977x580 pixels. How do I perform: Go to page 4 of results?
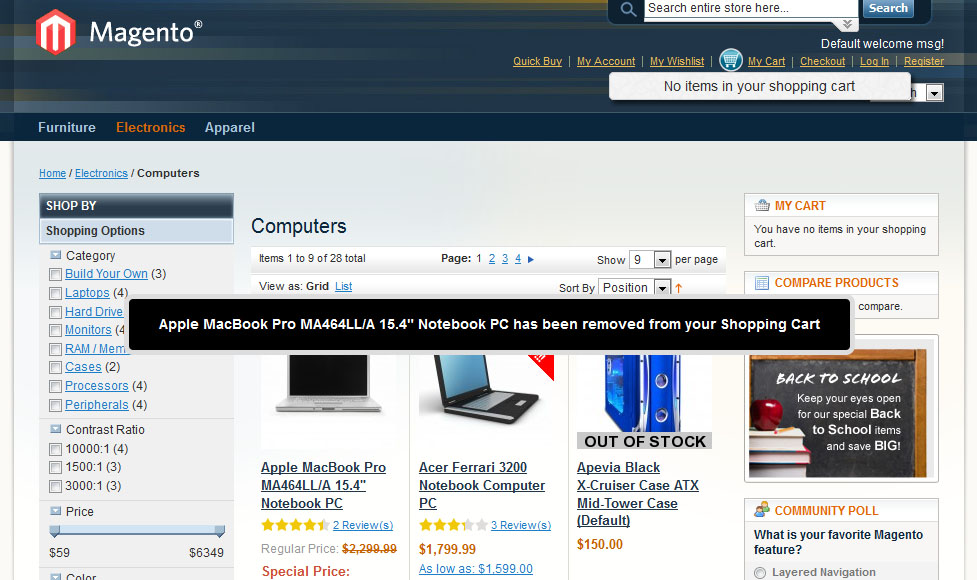coord(518,259)
